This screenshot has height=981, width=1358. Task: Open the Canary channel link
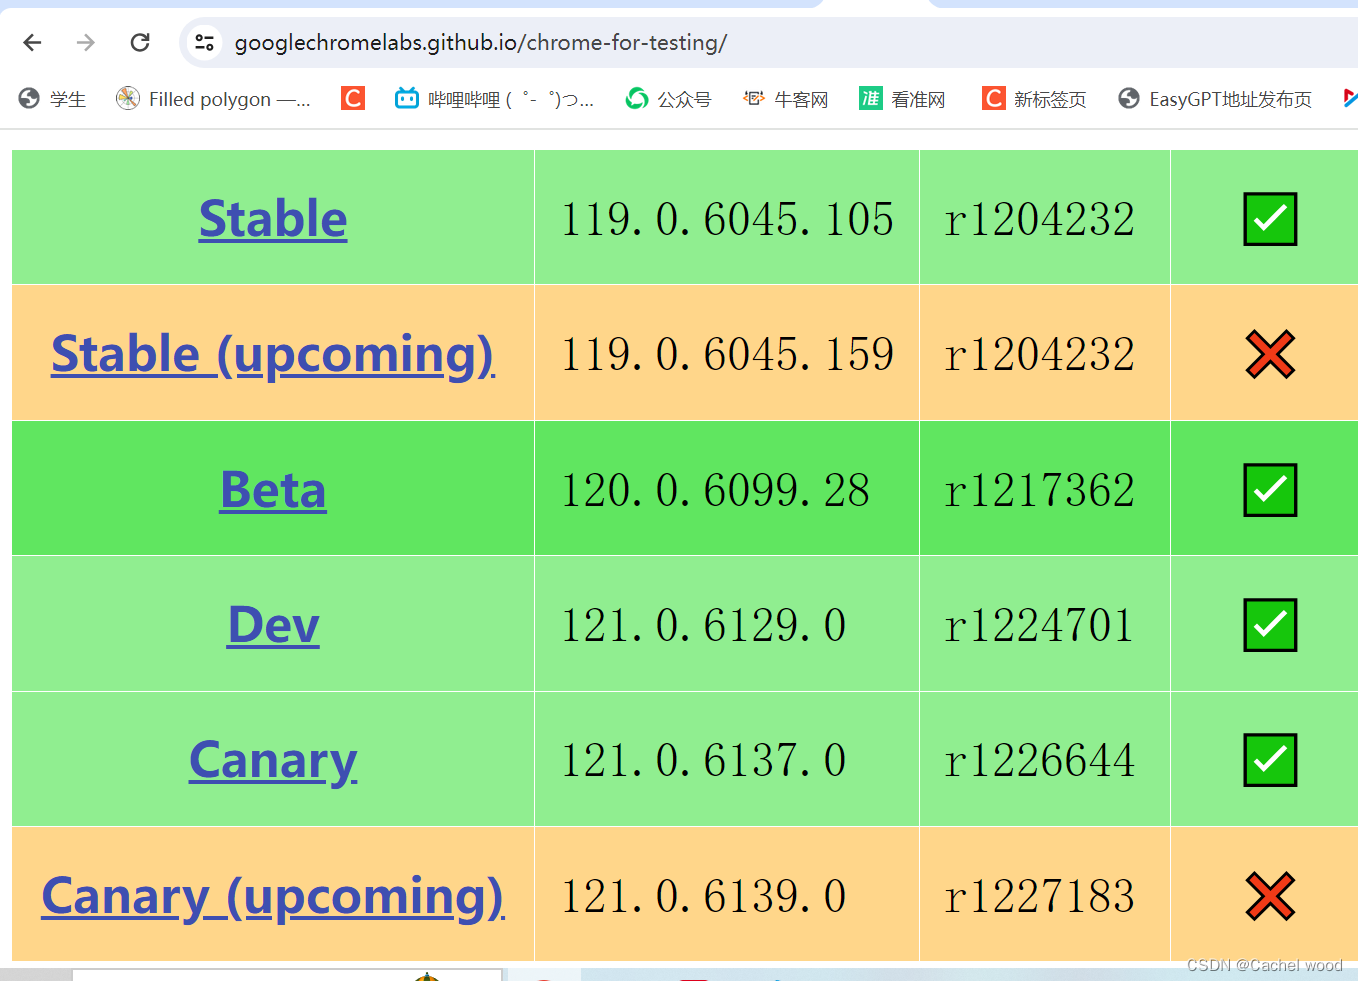pos(273,761)
